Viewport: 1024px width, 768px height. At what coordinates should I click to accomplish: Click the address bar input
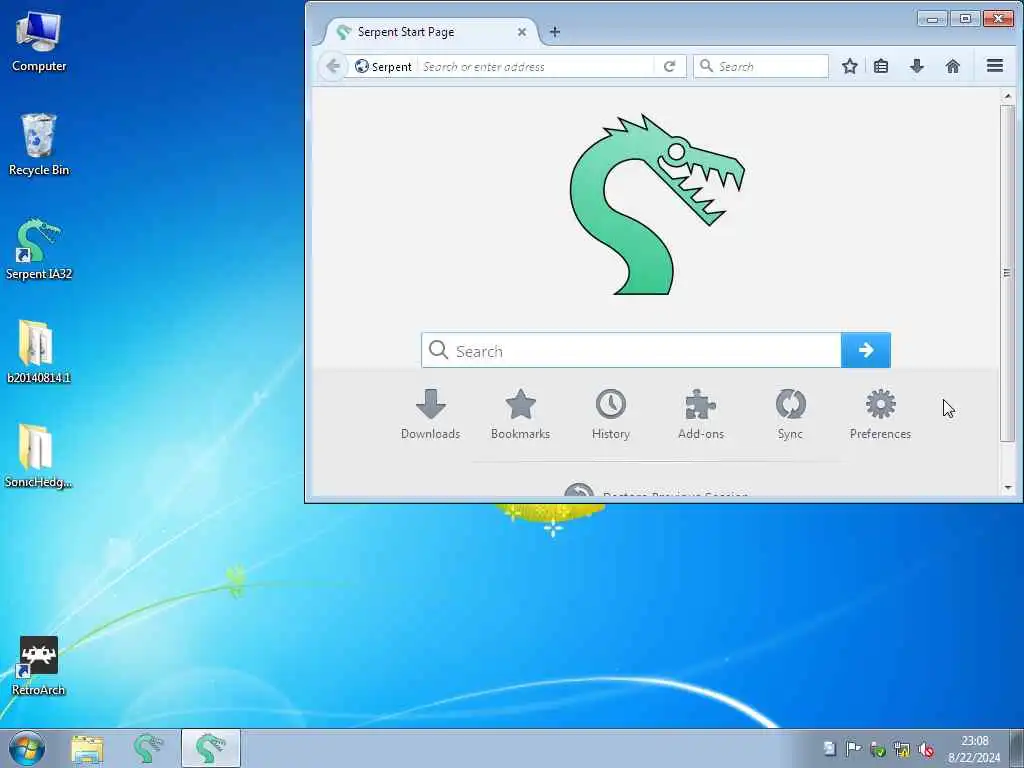tap(536, 67)
